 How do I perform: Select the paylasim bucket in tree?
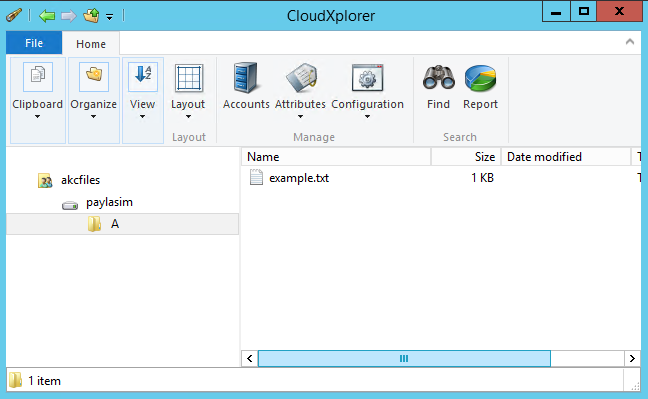point(110,202)
